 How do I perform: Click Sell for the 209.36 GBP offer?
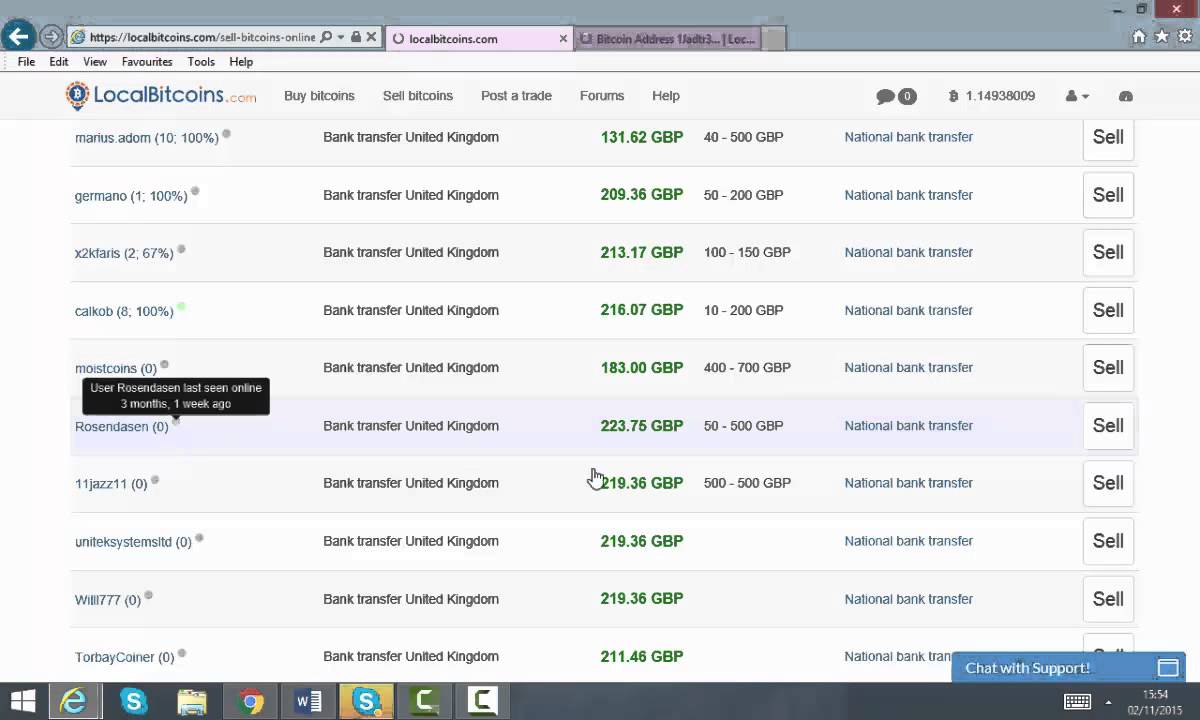(1108, 195)
